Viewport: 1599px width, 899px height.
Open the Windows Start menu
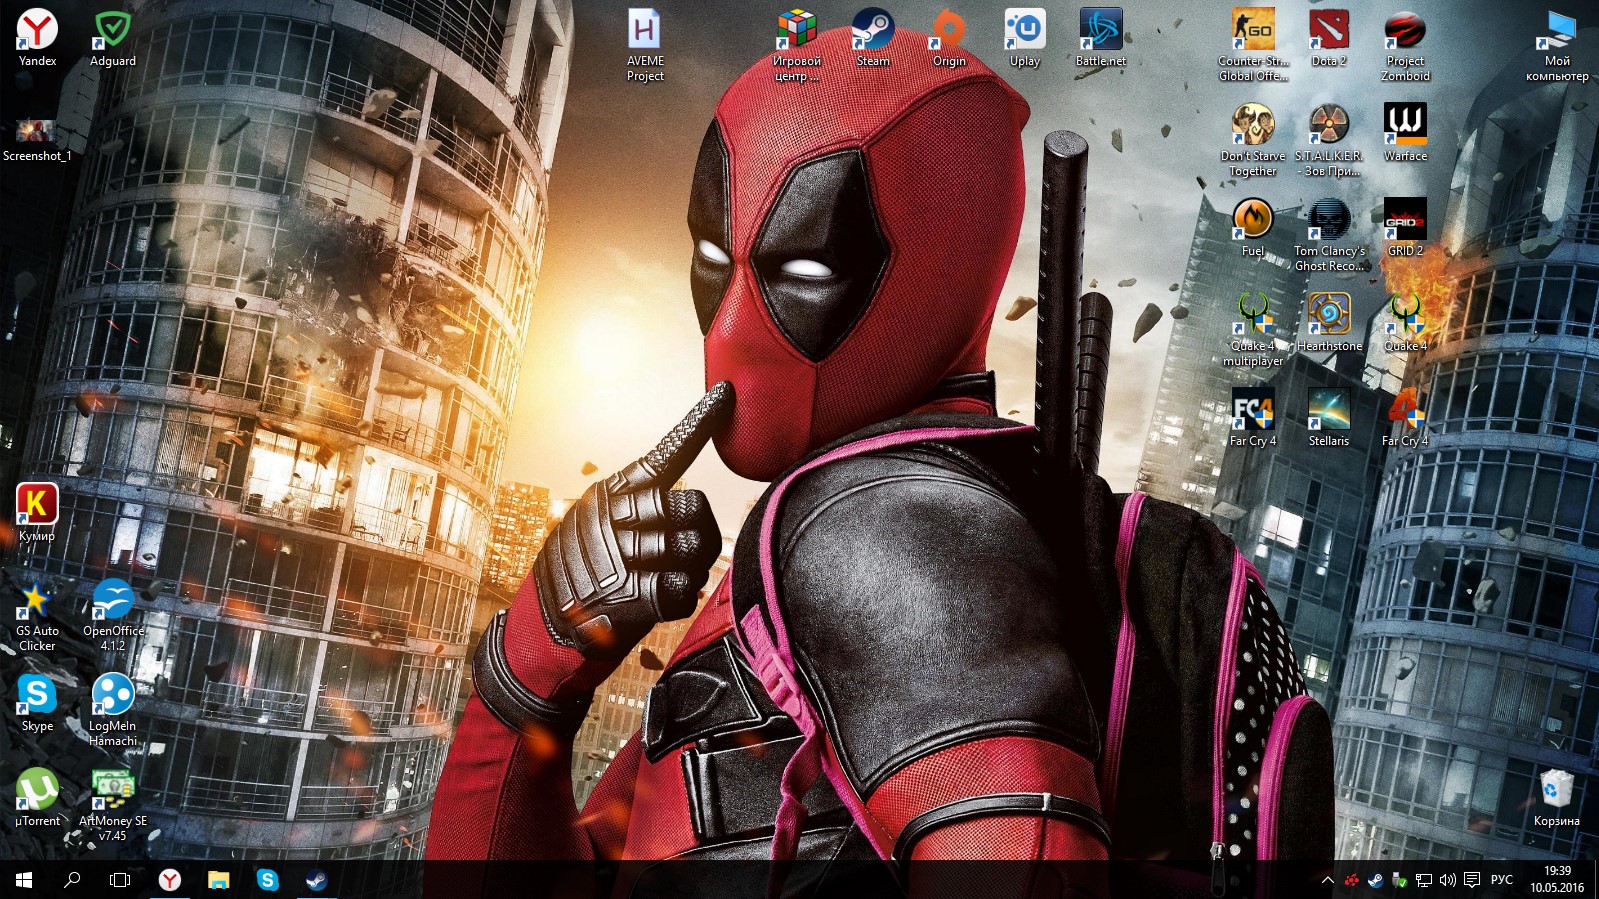[24, 880]
